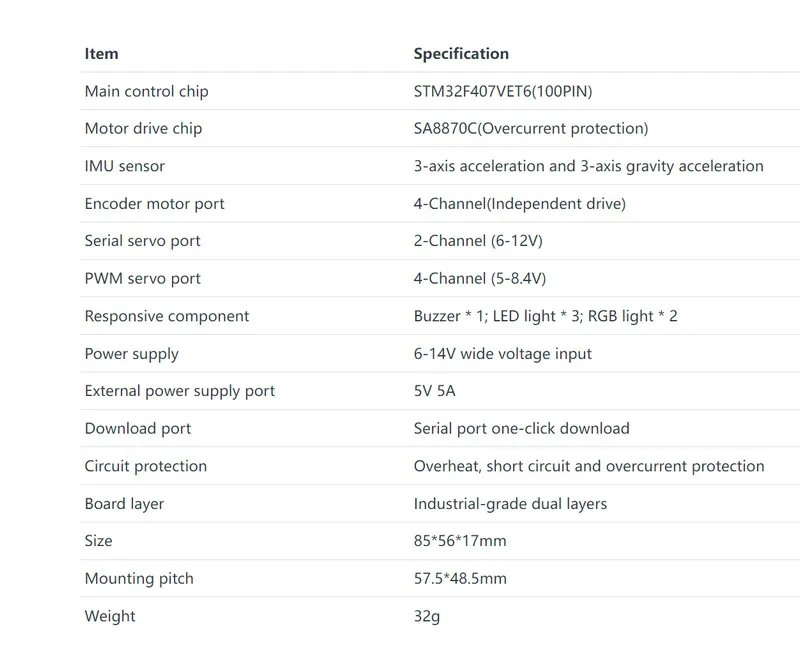
Task: Select the Motor drive chip row label
Action: pyautogui.click(x=143, y=129)
